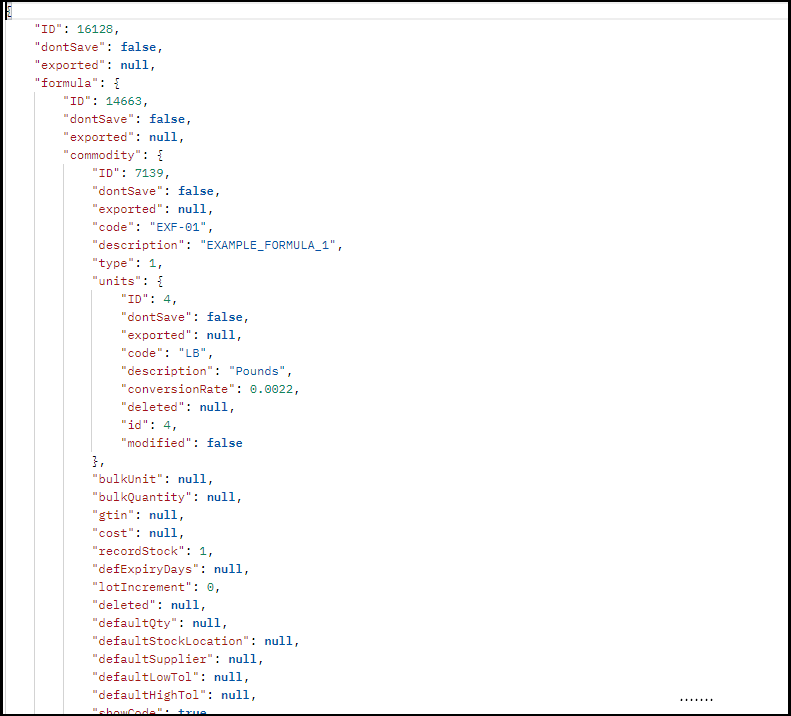Click the opening brace after "formula"
The width and height of the screenshot is (791, 716).
pos(116,83)
